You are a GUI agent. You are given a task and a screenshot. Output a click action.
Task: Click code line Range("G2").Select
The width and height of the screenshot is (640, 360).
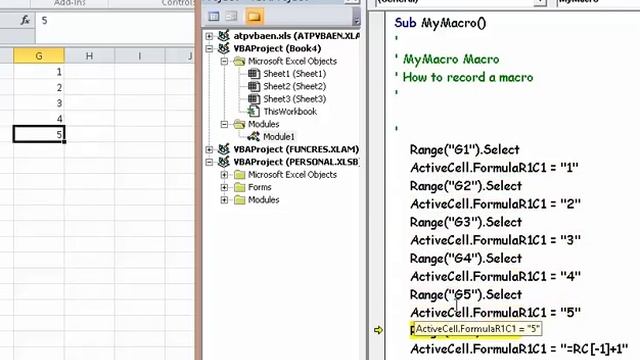[466, 186]
